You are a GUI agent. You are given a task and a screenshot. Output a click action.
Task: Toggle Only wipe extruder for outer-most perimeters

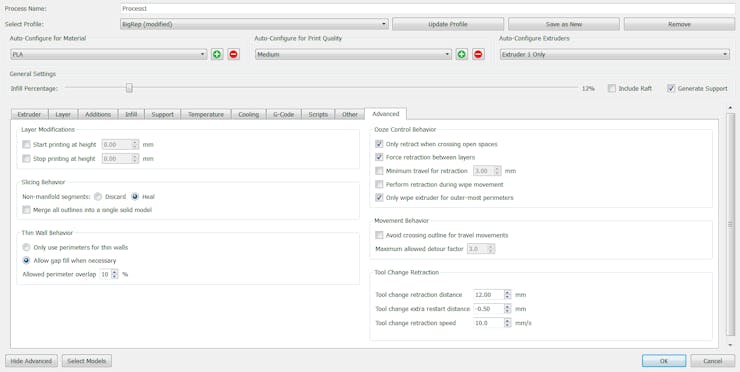(379, 198)
